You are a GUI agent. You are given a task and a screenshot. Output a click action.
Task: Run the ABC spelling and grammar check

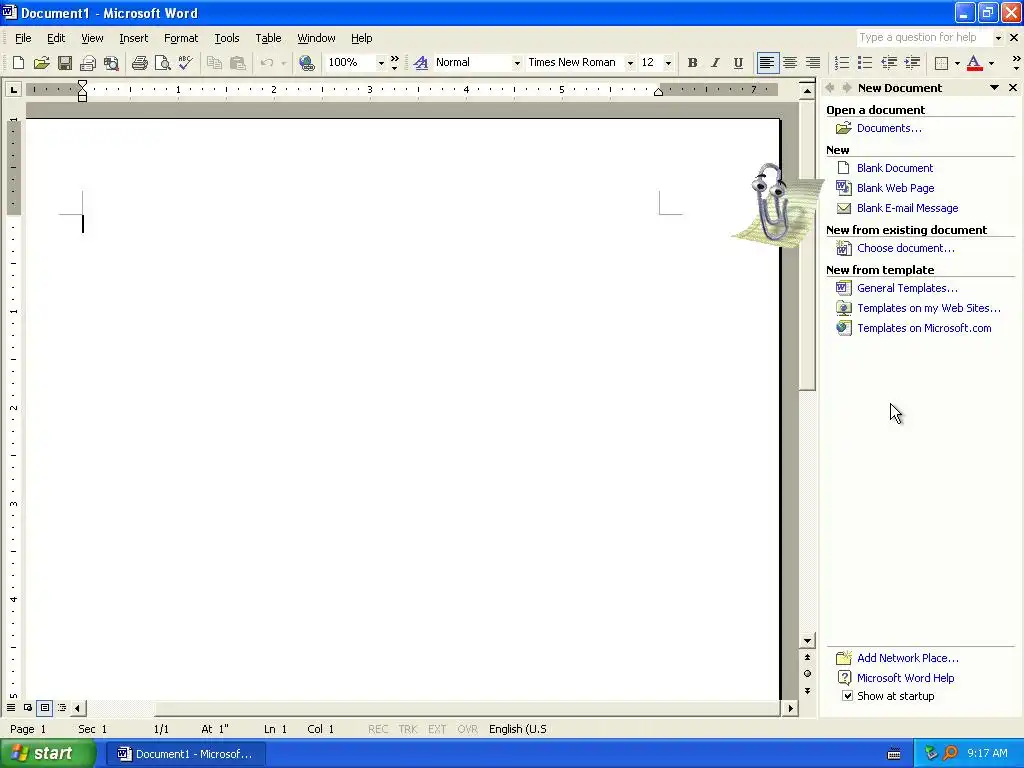185,63
